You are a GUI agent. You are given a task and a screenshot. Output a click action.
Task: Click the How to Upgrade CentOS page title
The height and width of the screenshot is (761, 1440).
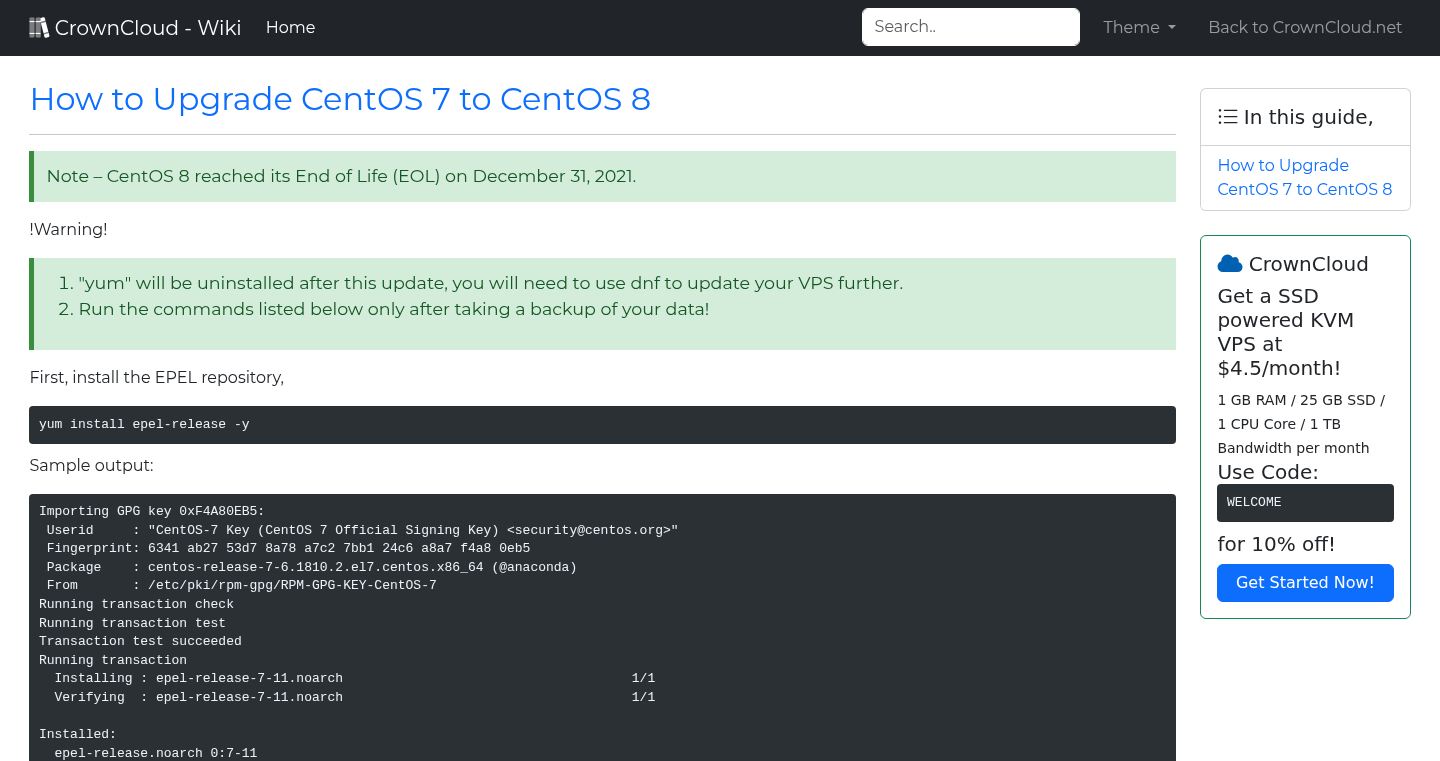[340, 99]
